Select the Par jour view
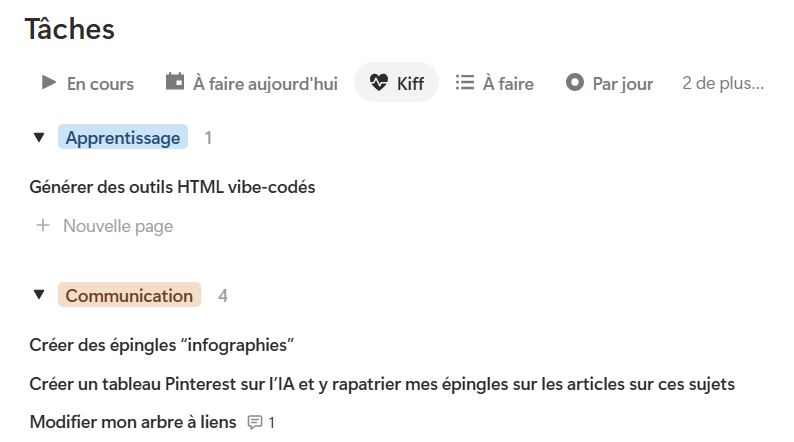This screenshot has width=794, height=442. click(609, 83)
